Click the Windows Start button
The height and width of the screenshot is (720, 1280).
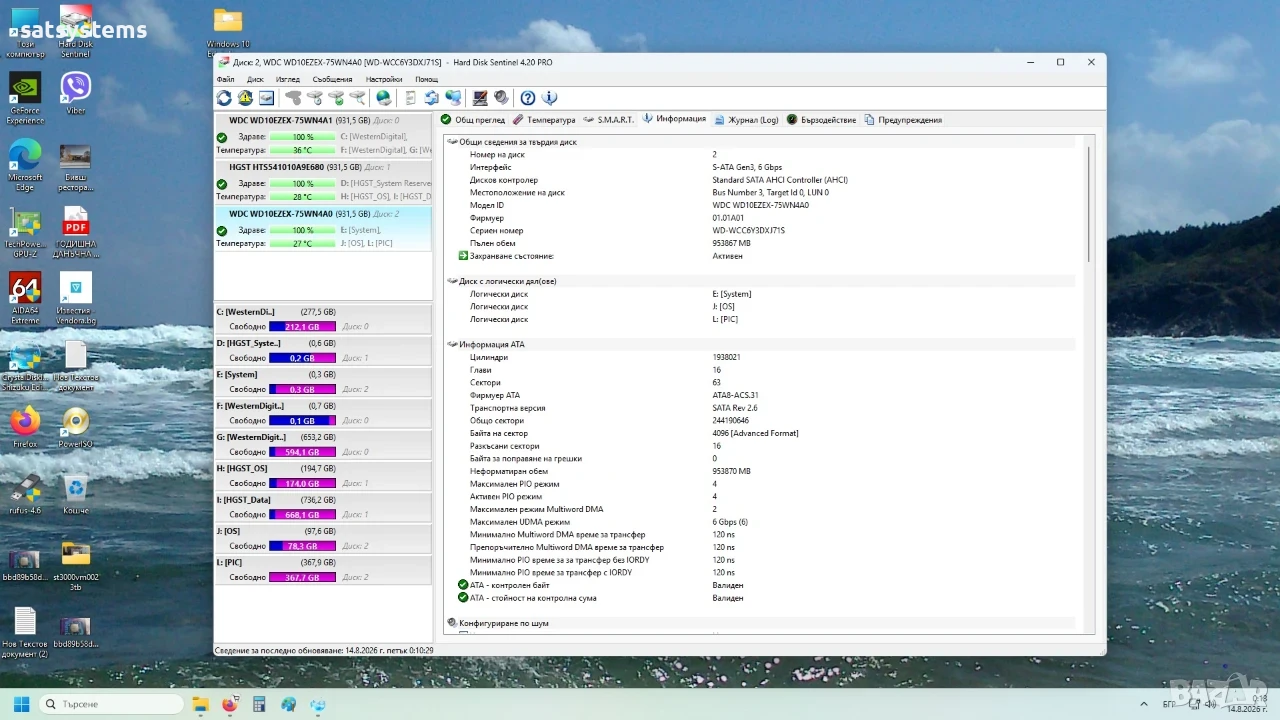click(x=21, y=704)
